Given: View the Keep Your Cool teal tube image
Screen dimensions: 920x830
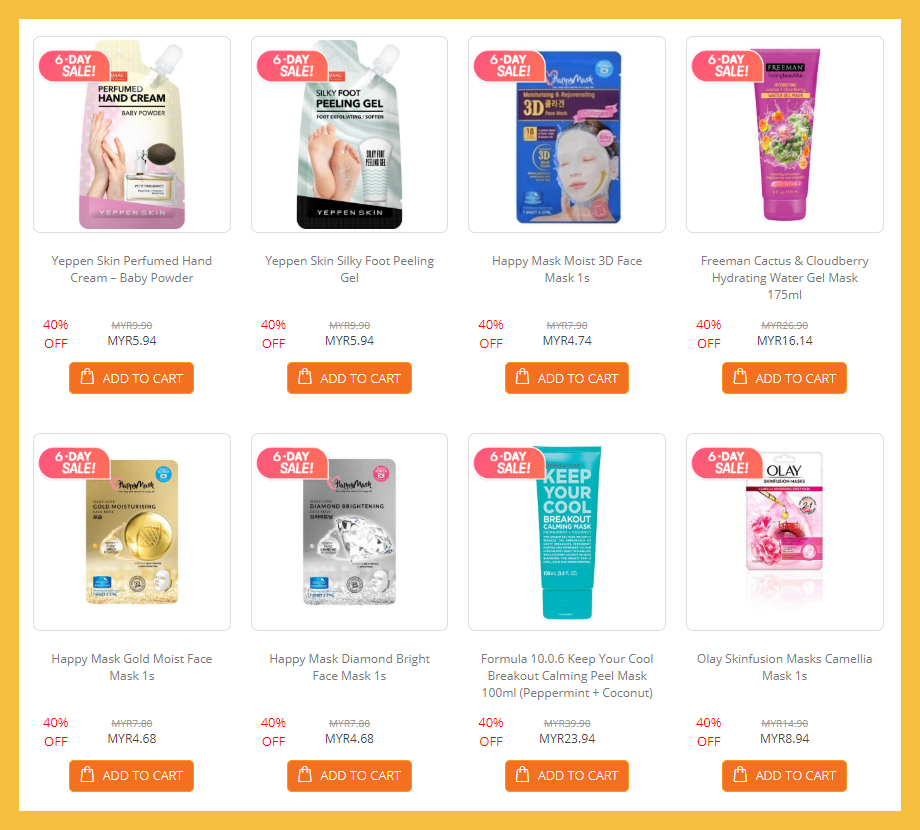Looking at the screenshot, I should tap(567, 532).
